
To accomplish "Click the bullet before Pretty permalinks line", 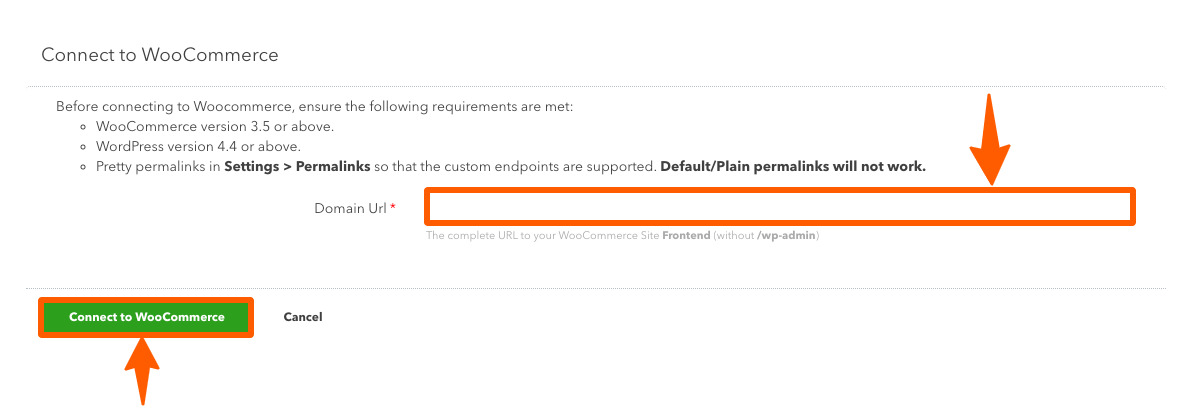I will [x=84, y=167].
